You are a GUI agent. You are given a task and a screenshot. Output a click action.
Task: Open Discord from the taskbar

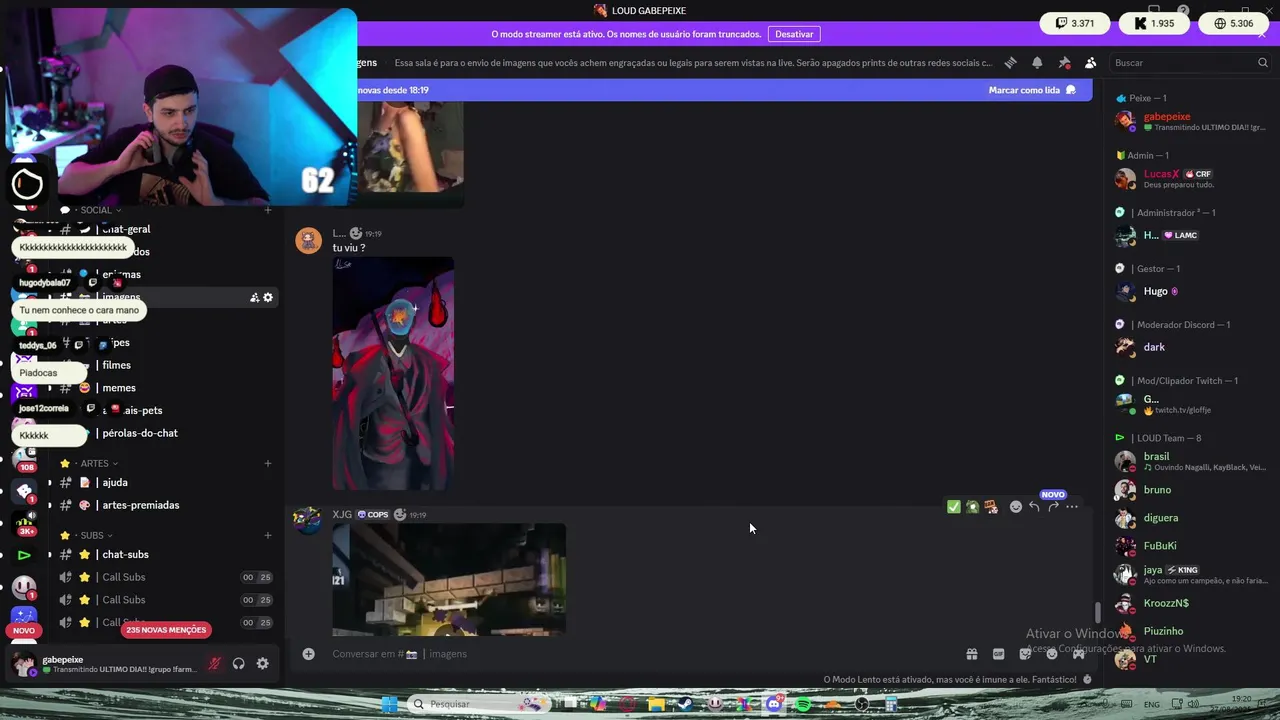click(x=774, y=704)
